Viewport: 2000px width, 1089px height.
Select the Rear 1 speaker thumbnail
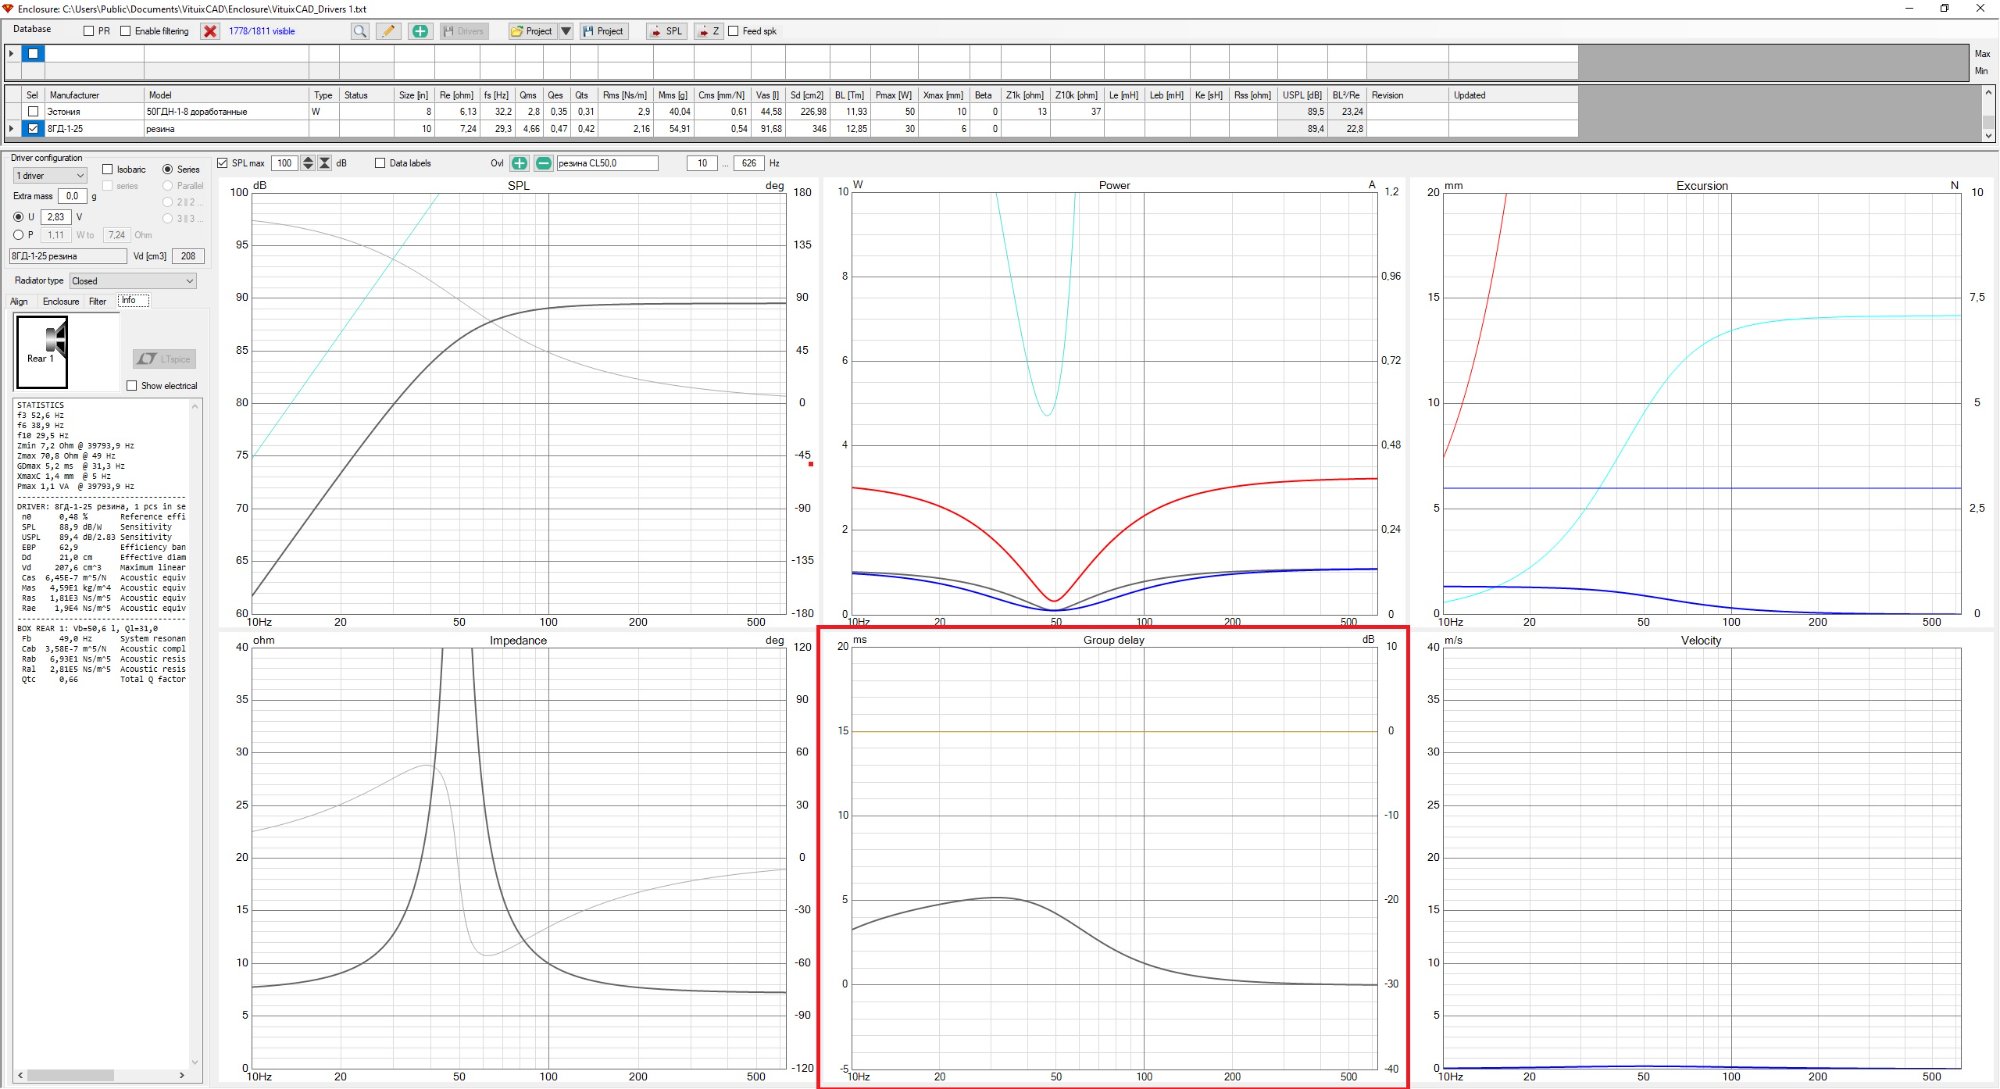point(42,351)
